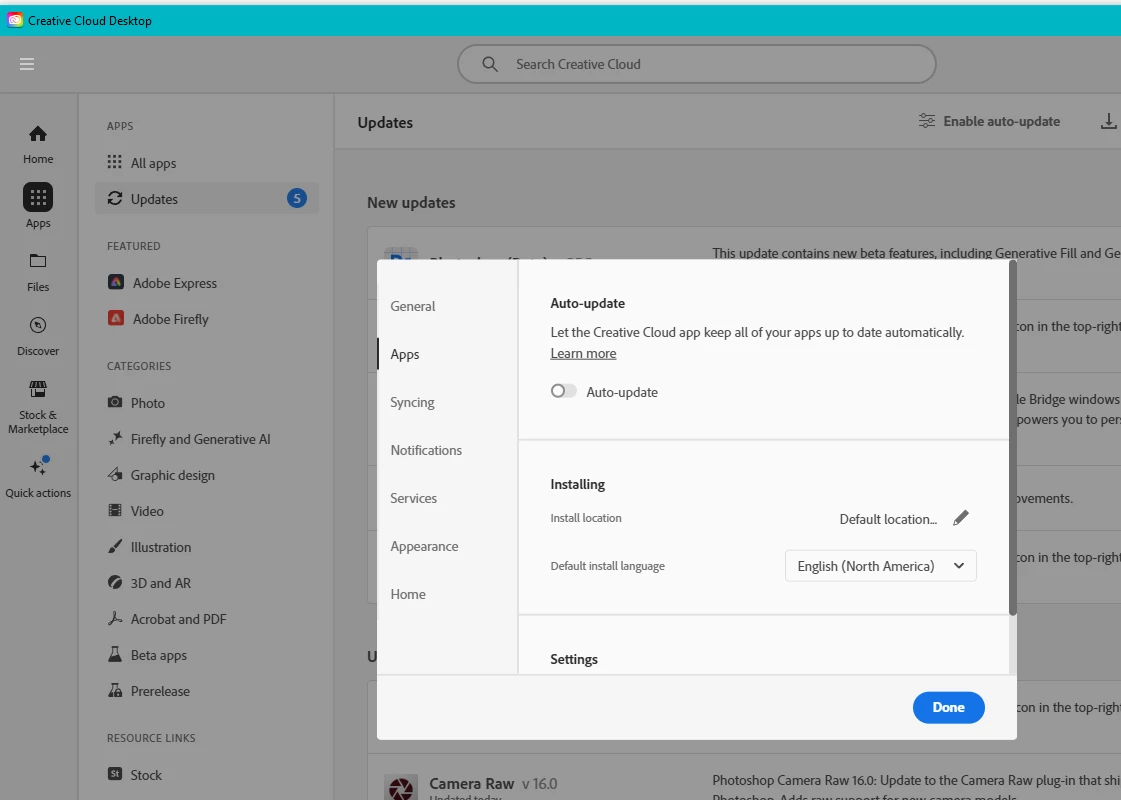Click the New updates heading
Viewport: 1121px width, 800px height.
click(411, 202)
